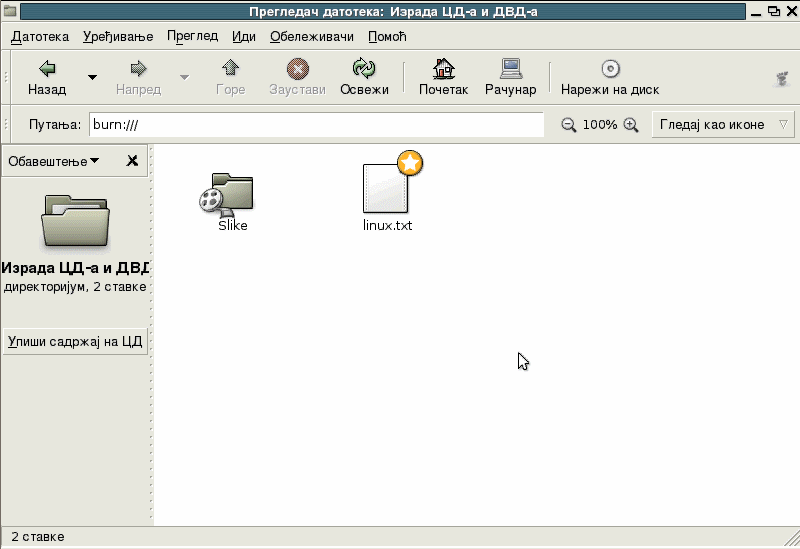This screenshot has height=549, width=800.
Task: Click the window menu icon in titlebar
Action: point(10,11)
